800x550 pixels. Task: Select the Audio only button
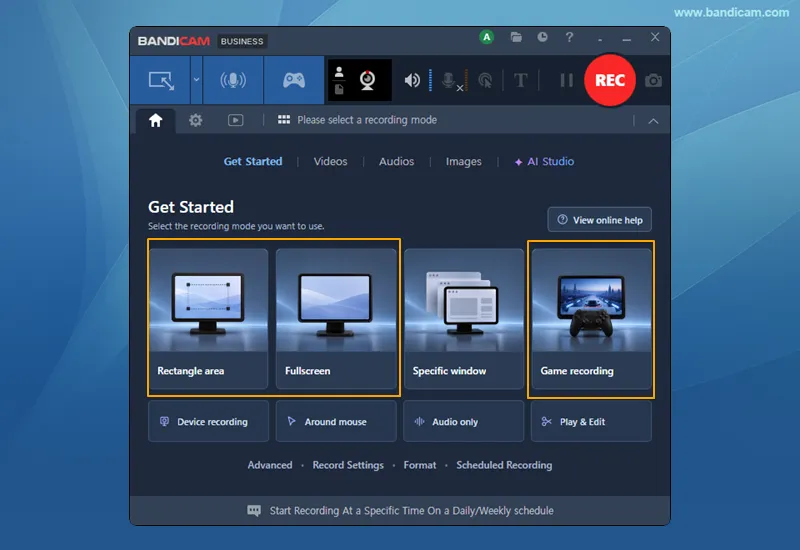[463, 421]
